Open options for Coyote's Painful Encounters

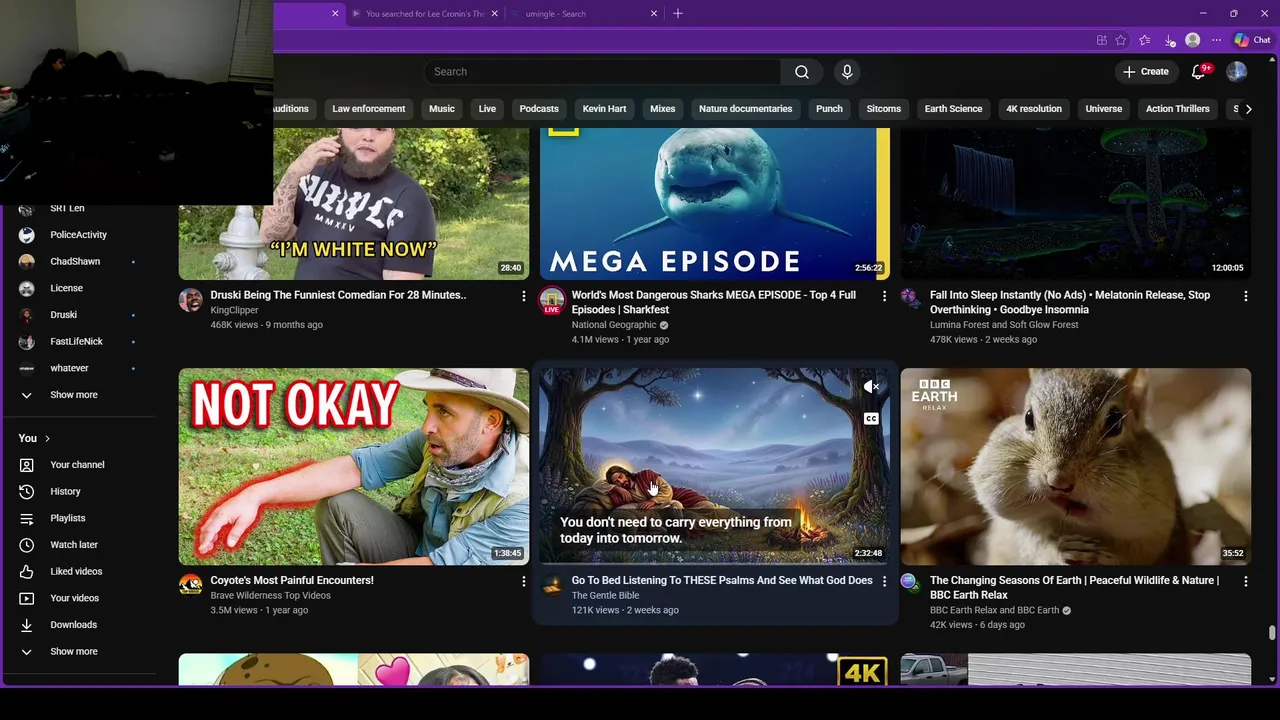coord(523,581)
